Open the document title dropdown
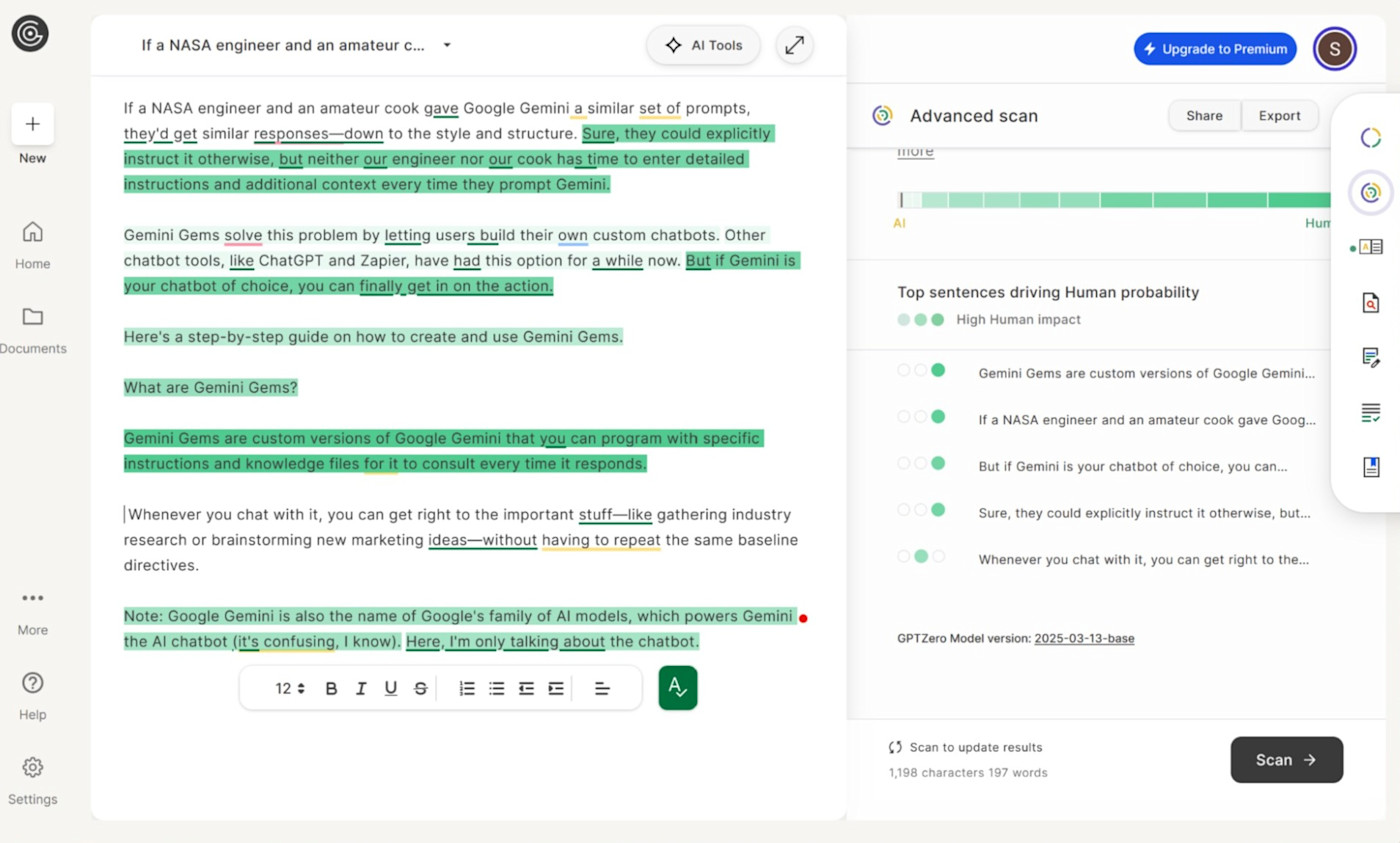 [x=447, y=45]
